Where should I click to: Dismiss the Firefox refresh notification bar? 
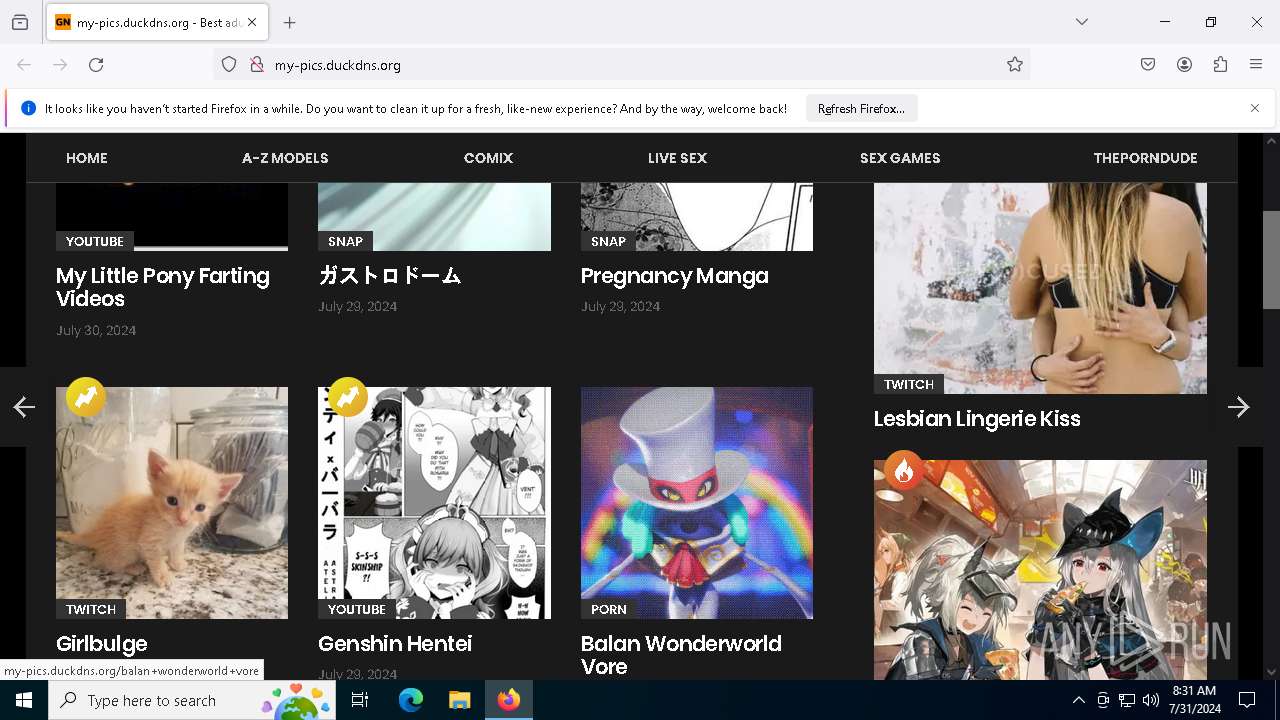click(x=1255, y=108)
